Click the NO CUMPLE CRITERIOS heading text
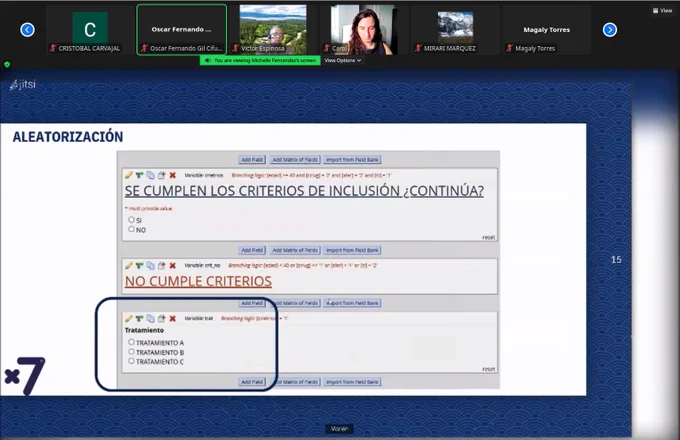Image resolution: width=680 pixels, height=440 pixels. tap(198, 281)
